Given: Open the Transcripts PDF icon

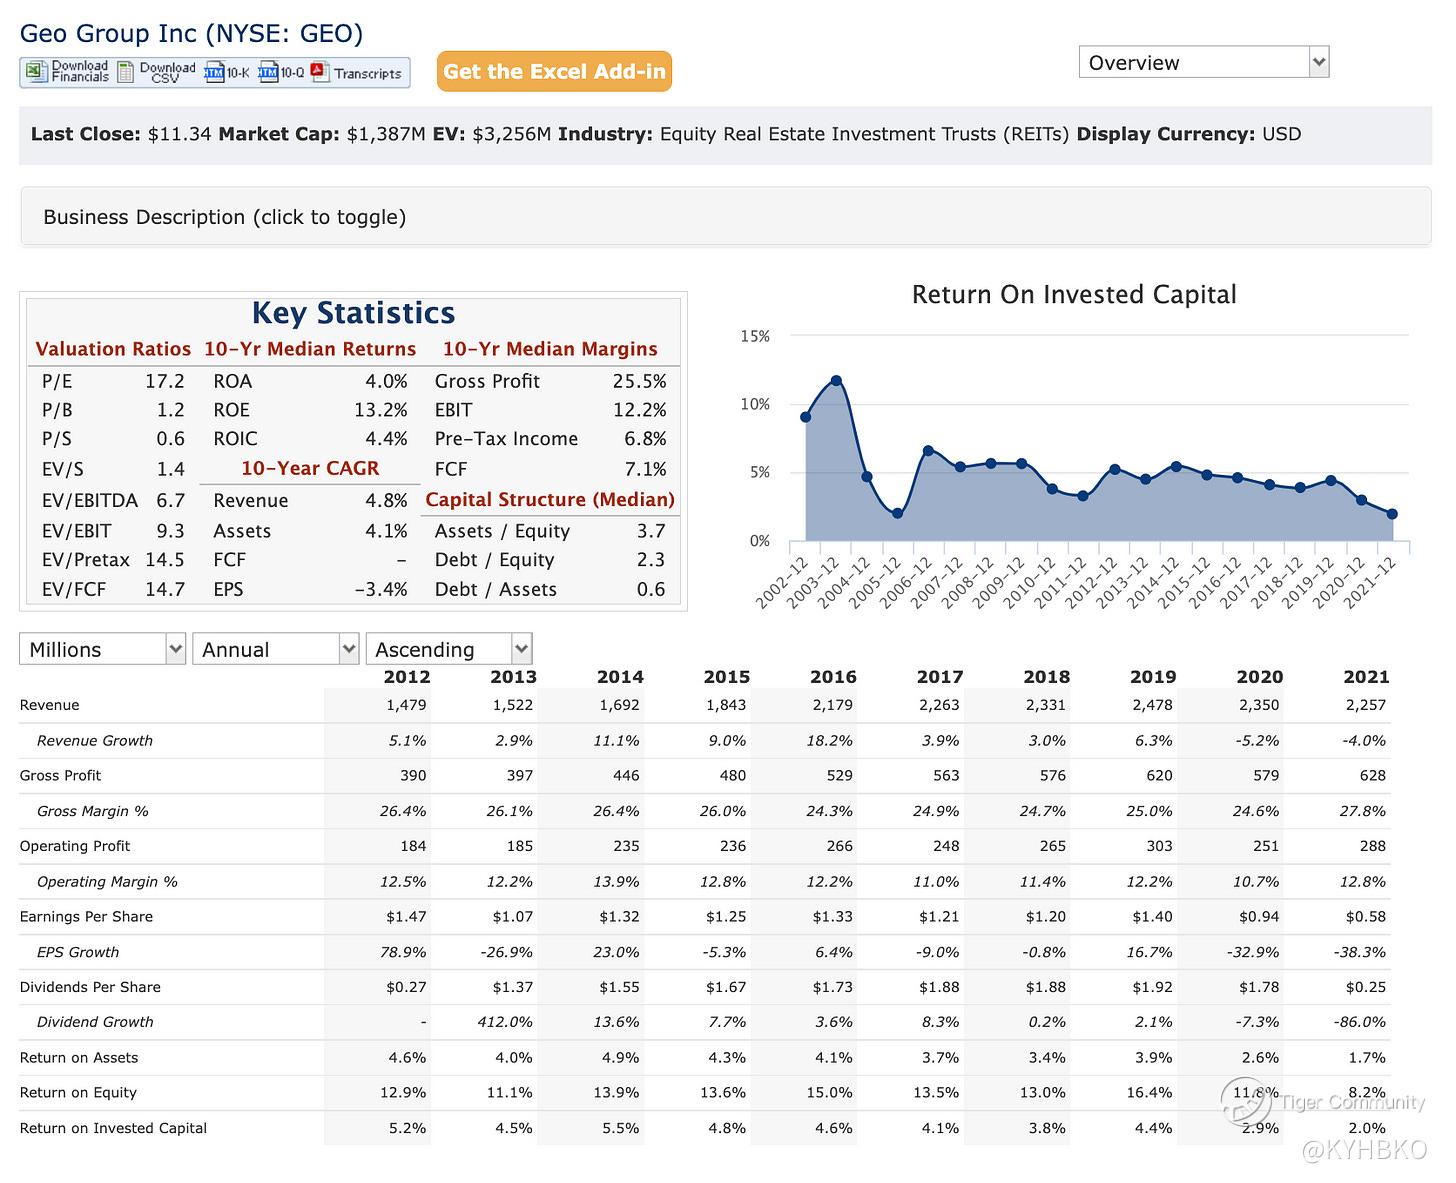Looking at the screenshot, I should point(320,72).
